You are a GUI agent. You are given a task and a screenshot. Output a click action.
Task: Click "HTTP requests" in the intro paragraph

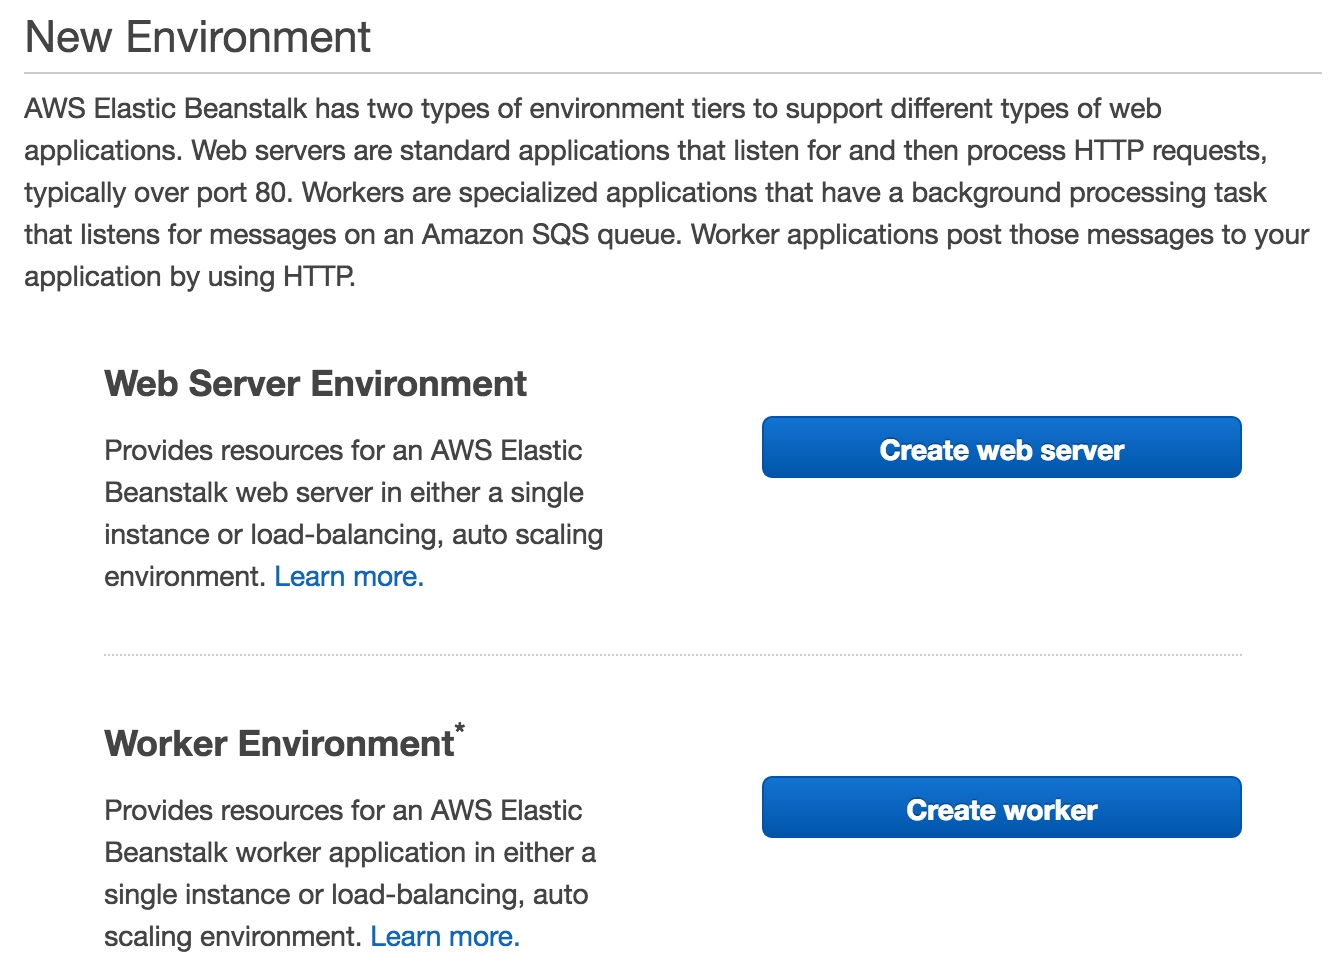pos(1170,151)
